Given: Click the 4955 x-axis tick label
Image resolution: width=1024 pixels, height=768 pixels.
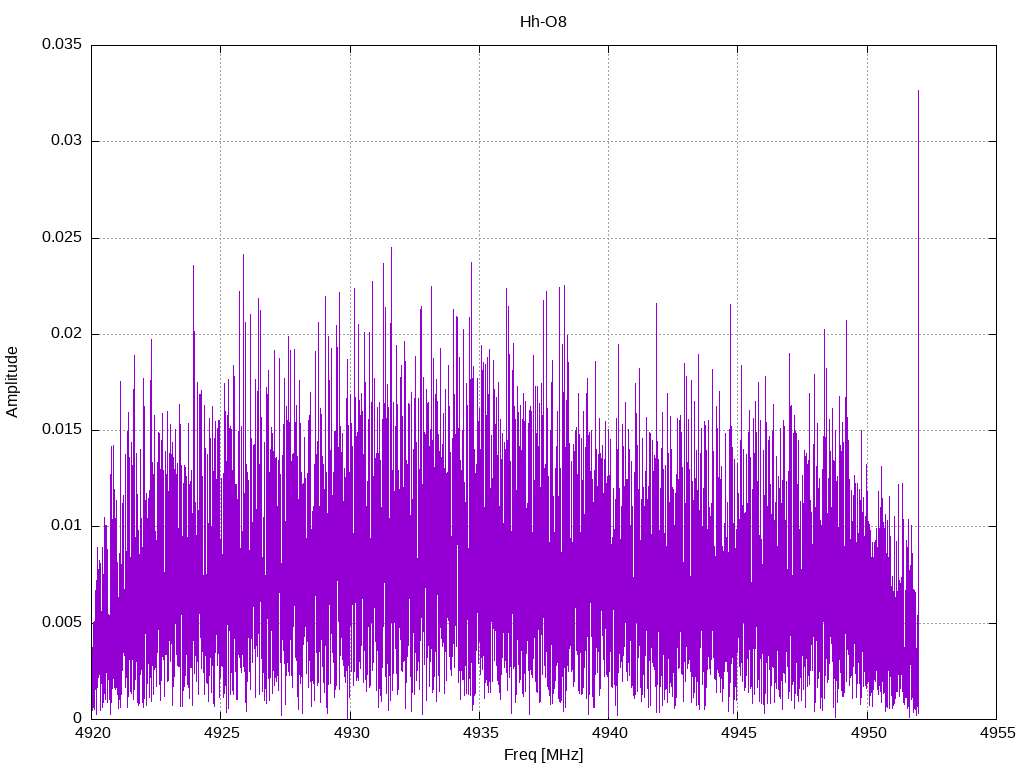Looking at the screenshot, I should click(x=995, y=734).
